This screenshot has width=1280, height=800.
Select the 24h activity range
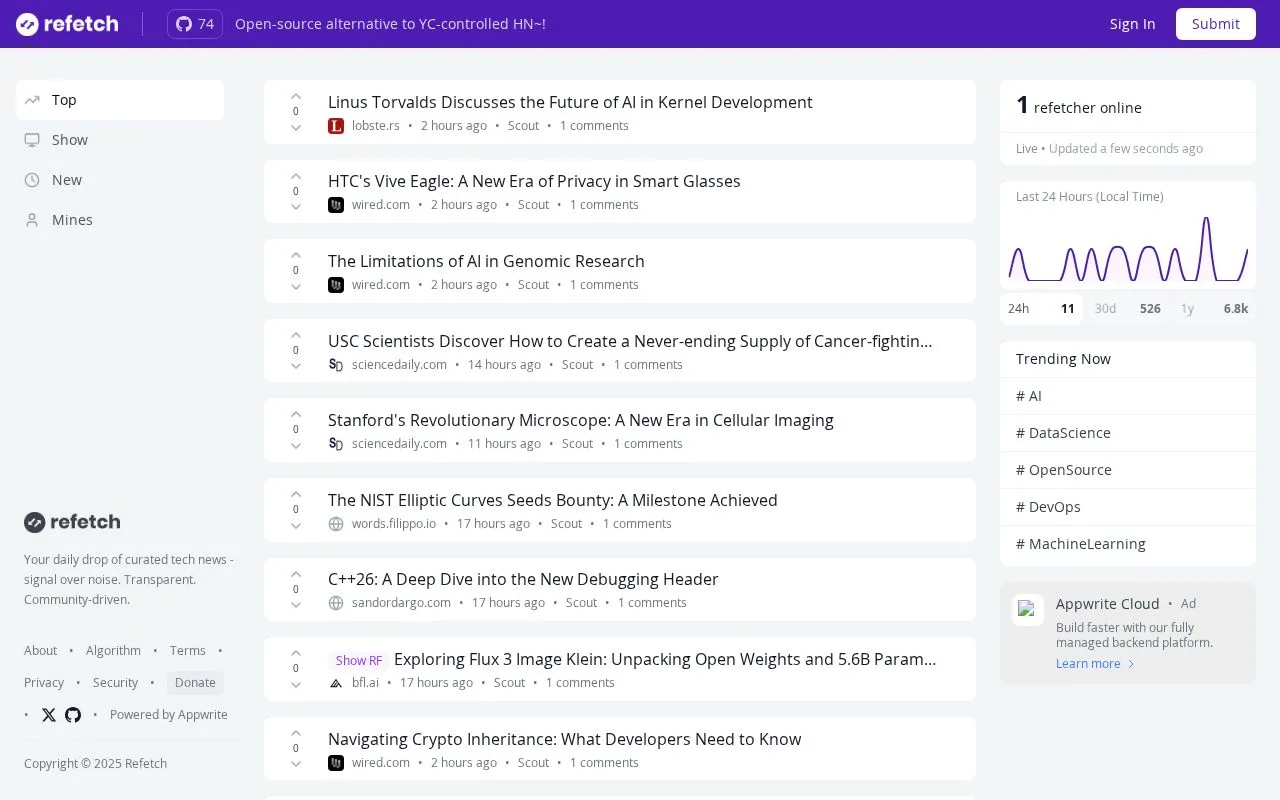coord(1042,309)
